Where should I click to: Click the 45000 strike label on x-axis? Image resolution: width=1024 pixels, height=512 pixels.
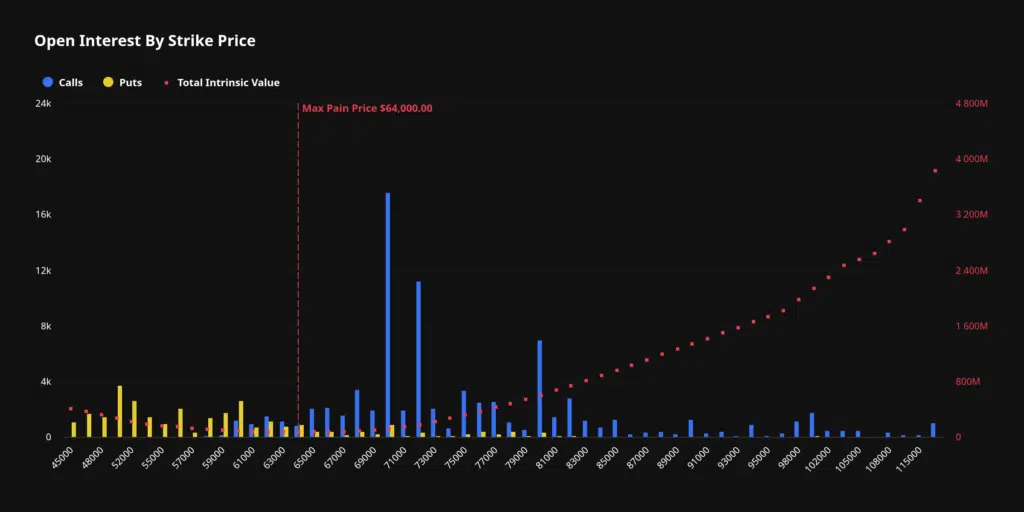tap(63, 457)
